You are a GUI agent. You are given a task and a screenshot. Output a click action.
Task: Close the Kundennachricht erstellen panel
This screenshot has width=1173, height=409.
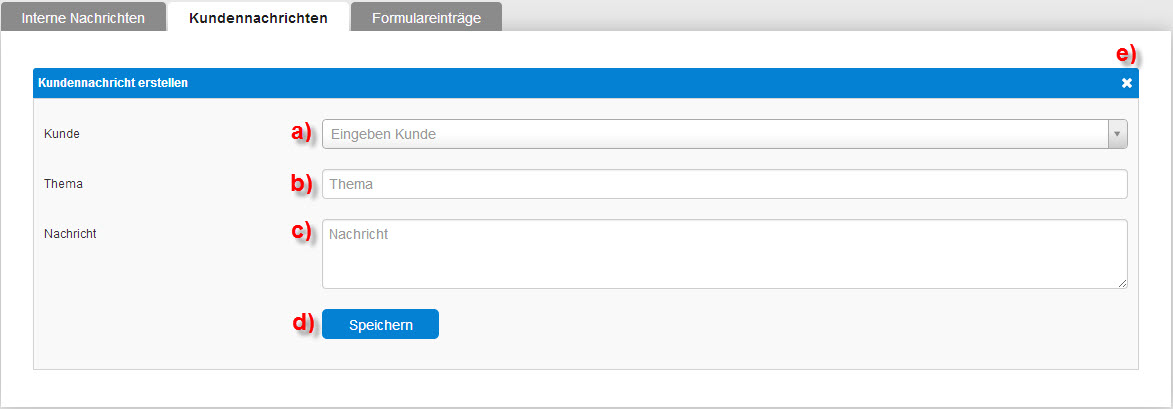click(1127, 83)
